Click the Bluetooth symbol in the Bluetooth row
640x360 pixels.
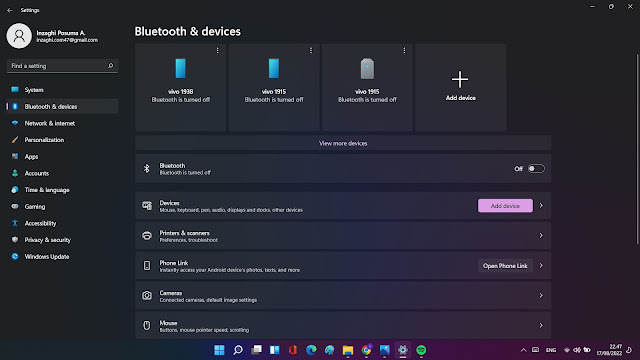pyautogui.click(x=147, y=169)
